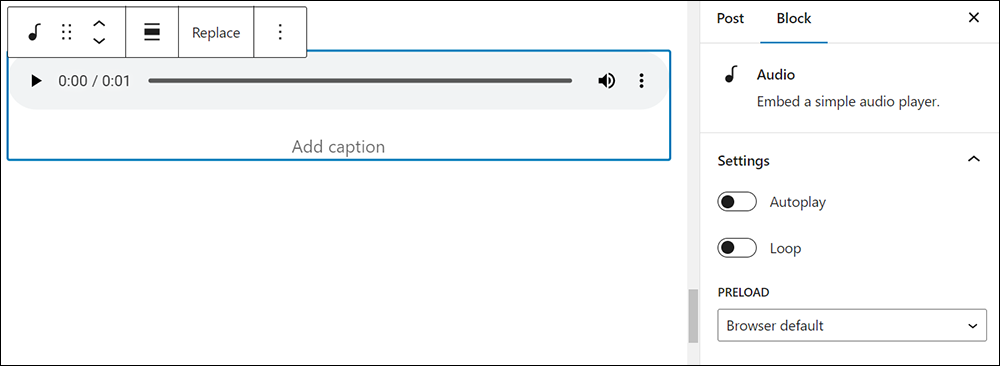Viewport: 1000px width, 366px height.
Task: Open the block alignment options
Action: point(152,33)
